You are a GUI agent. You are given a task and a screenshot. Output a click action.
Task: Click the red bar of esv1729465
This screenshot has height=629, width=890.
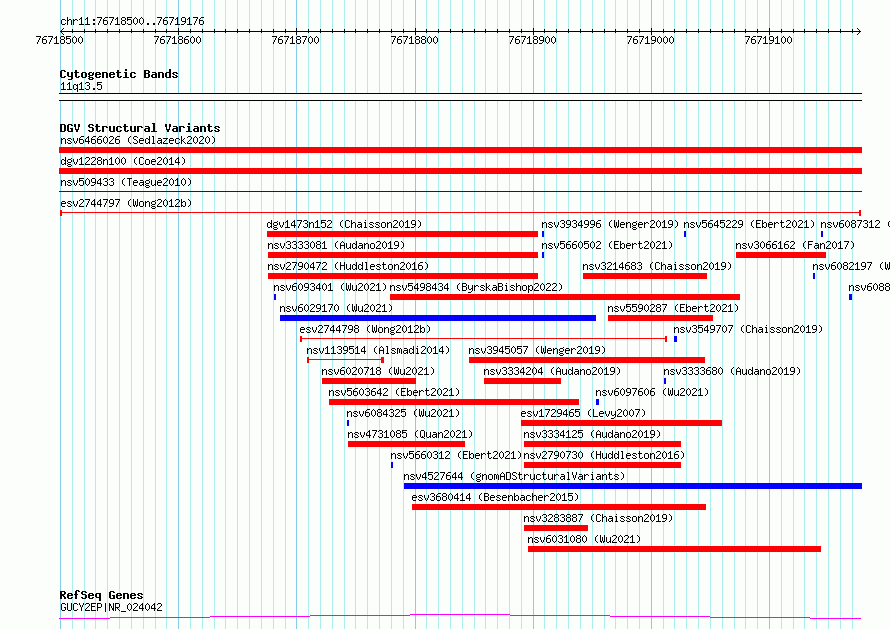click(622, 423)
